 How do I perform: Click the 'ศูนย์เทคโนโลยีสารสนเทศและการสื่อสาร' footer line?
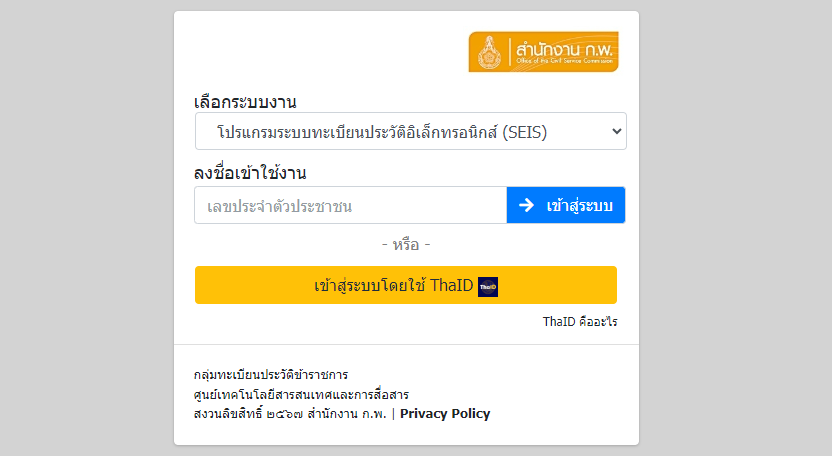301,394
